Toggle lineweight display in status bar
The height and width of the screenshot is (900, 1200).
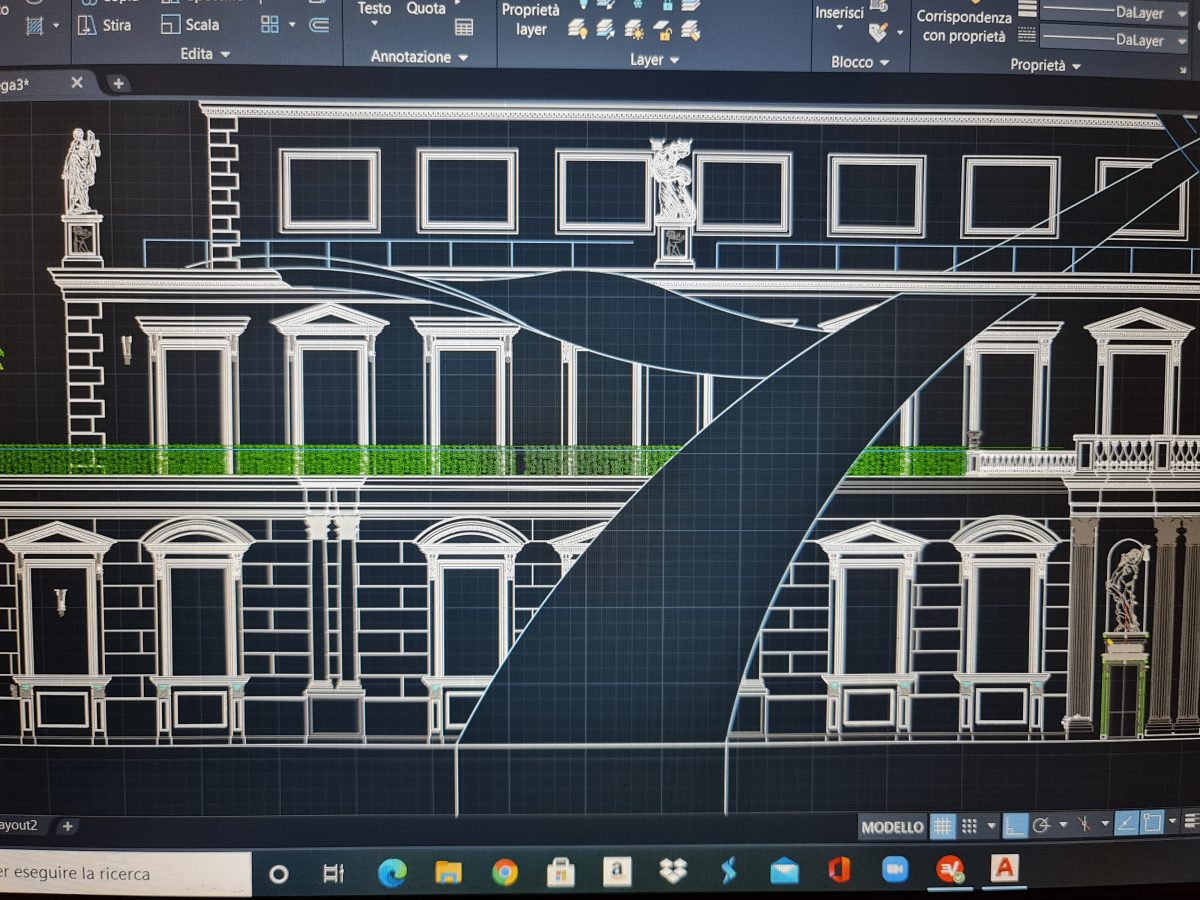click(x=1191, y=821)
